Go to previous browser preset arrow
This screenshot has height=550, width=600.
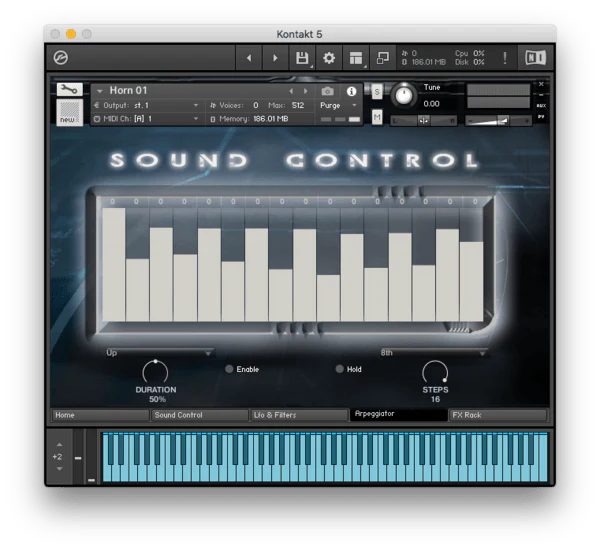(249, 58)
